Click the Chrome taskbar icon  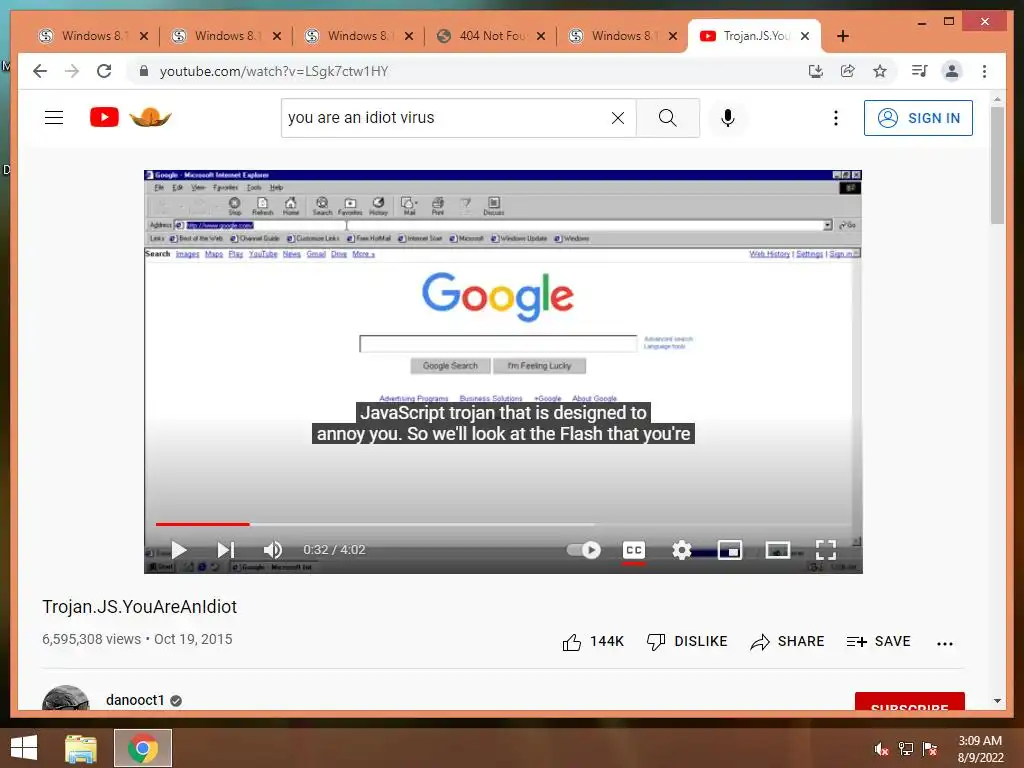click(142, 748)
